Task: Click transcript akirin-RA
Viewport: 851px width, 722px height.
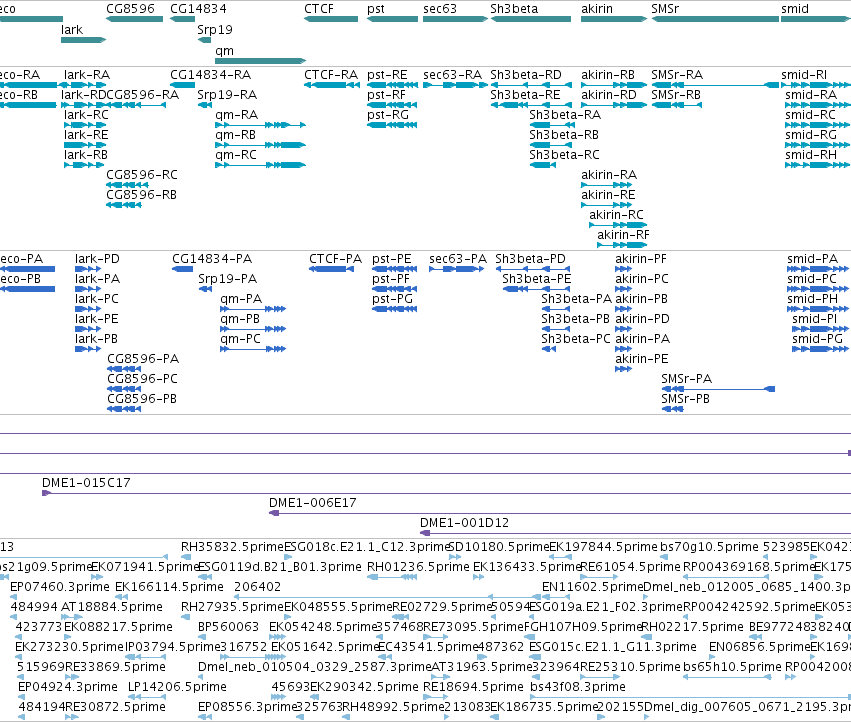Action: [x=608, y=175]
